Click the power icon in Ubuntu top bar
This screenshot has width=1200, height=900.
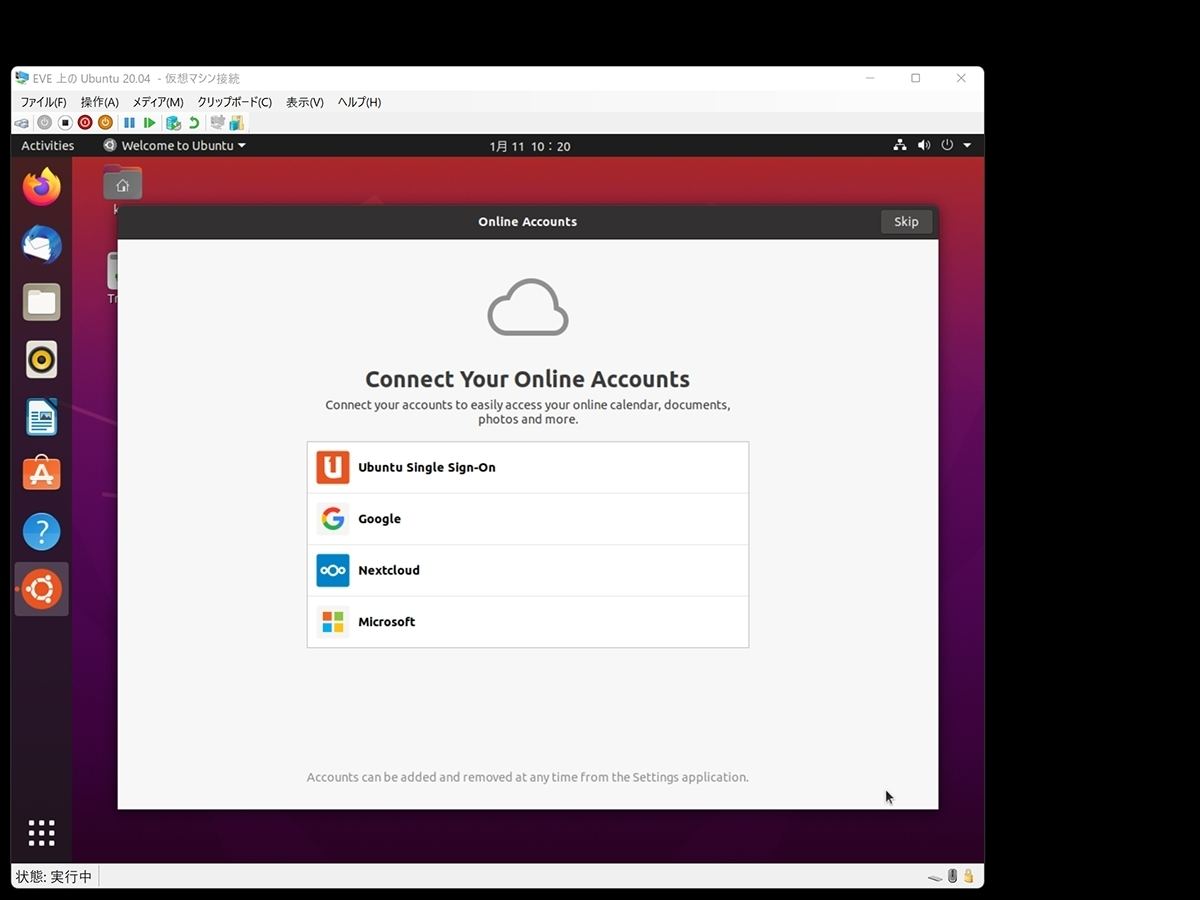[x=947, y=146]
